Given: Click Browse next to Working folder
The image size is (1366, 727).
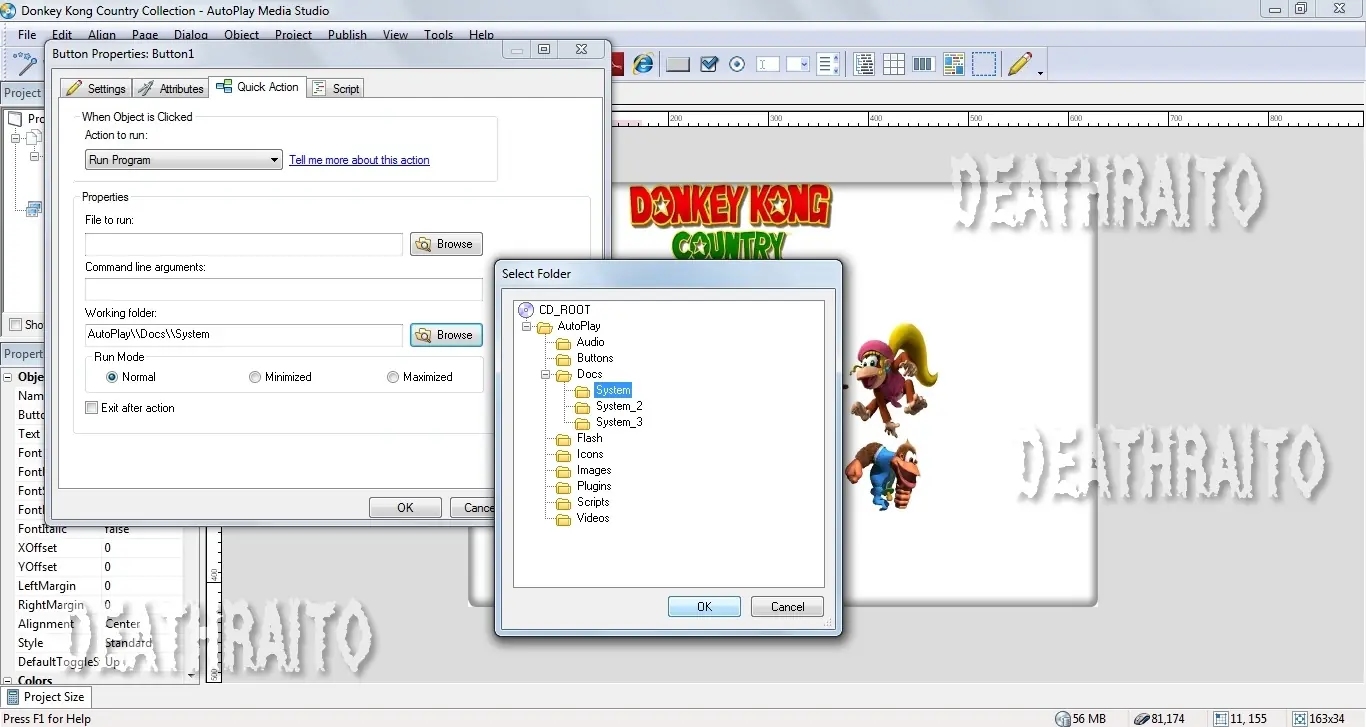Looking at the screenshot, I should coord(446,335).
